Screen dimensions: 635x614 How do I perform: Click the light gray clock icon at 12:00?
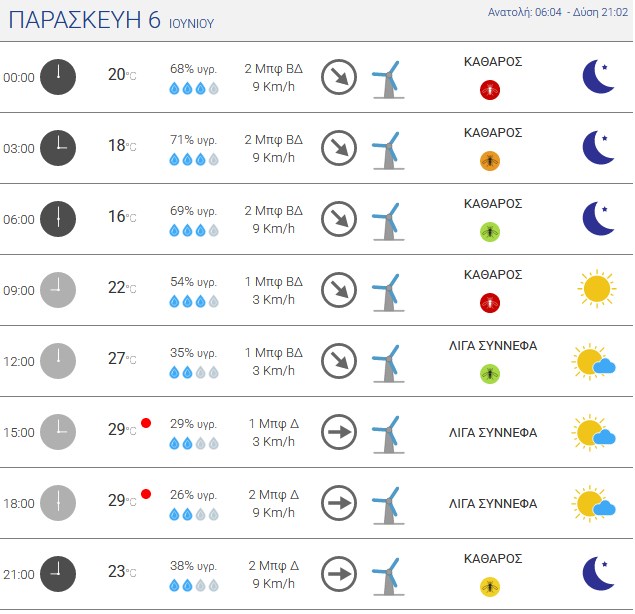(58, 361)
